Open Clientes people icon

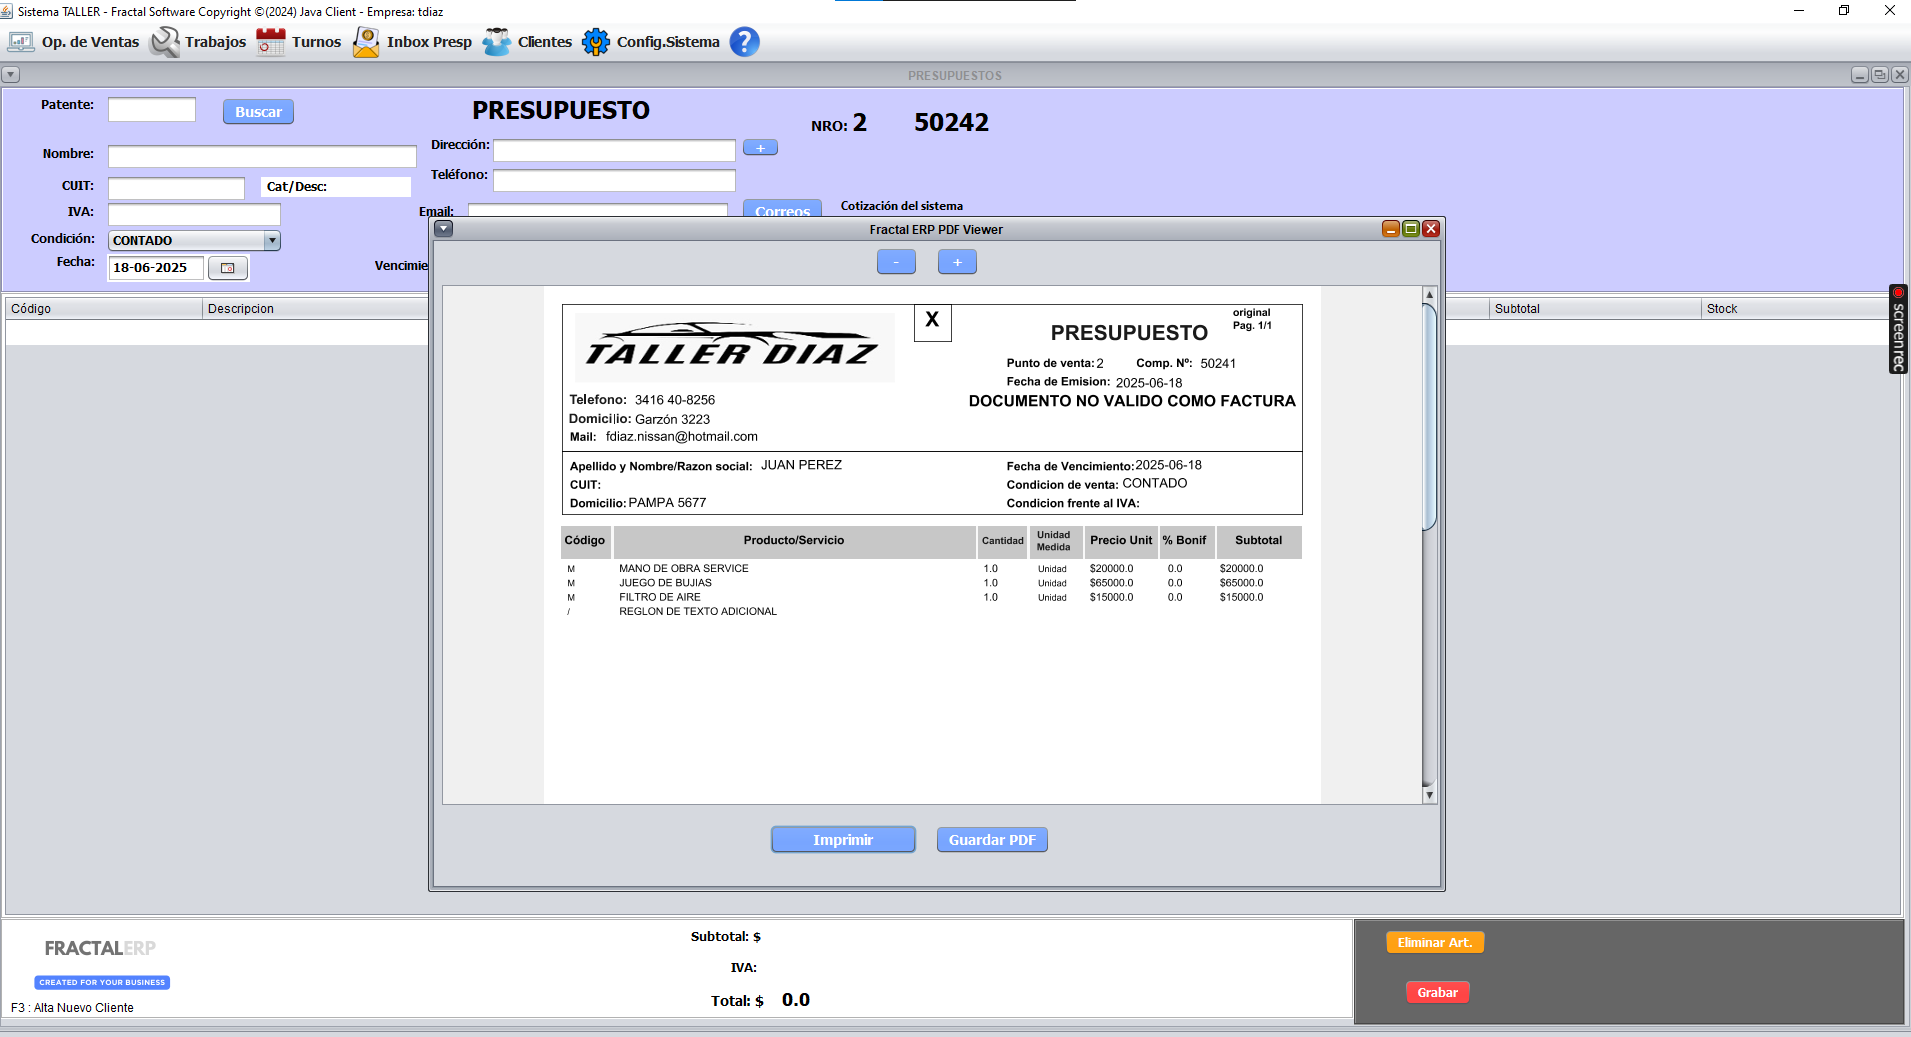click(497, 42)
